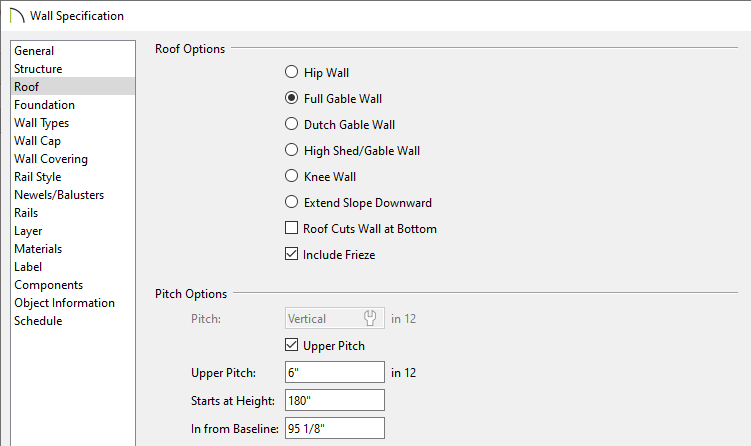Choose the Dutch Gable Wall option
751x446 pixels.
[x=291, y=124]
